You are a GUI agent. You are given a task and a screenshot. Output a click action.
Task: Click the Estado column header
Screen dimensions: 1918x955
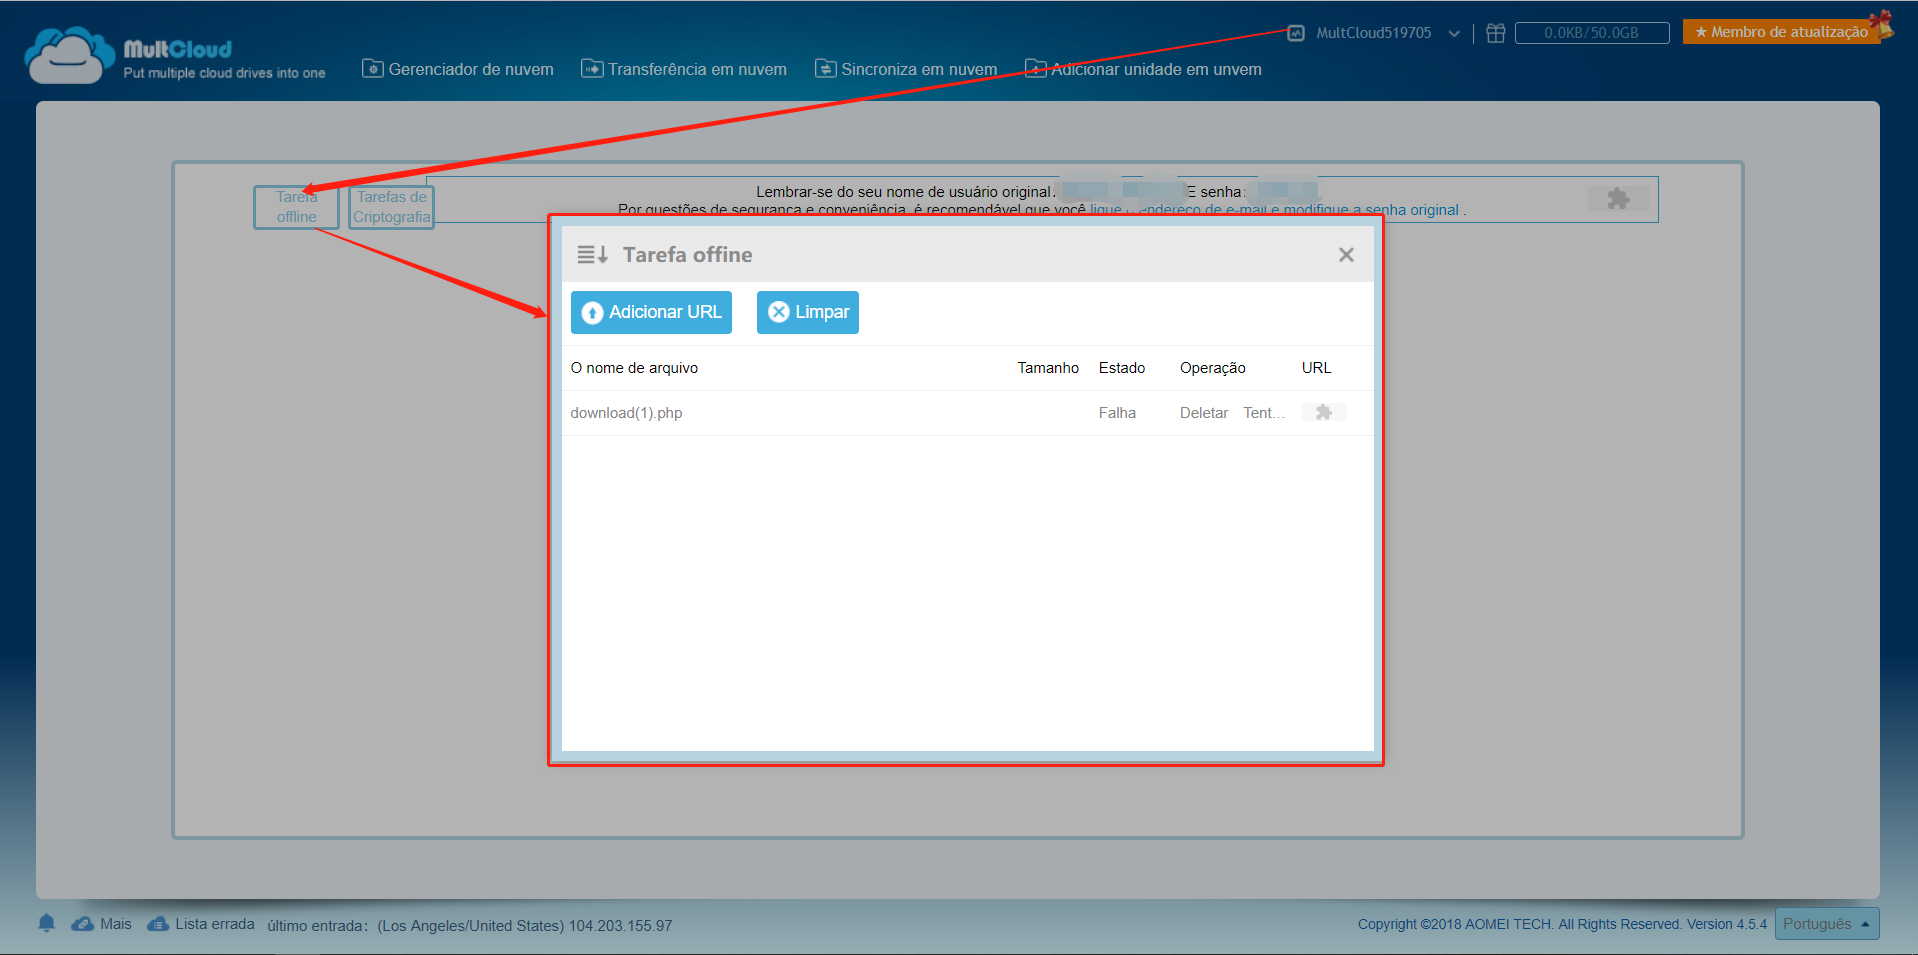tap(1122, 368)
